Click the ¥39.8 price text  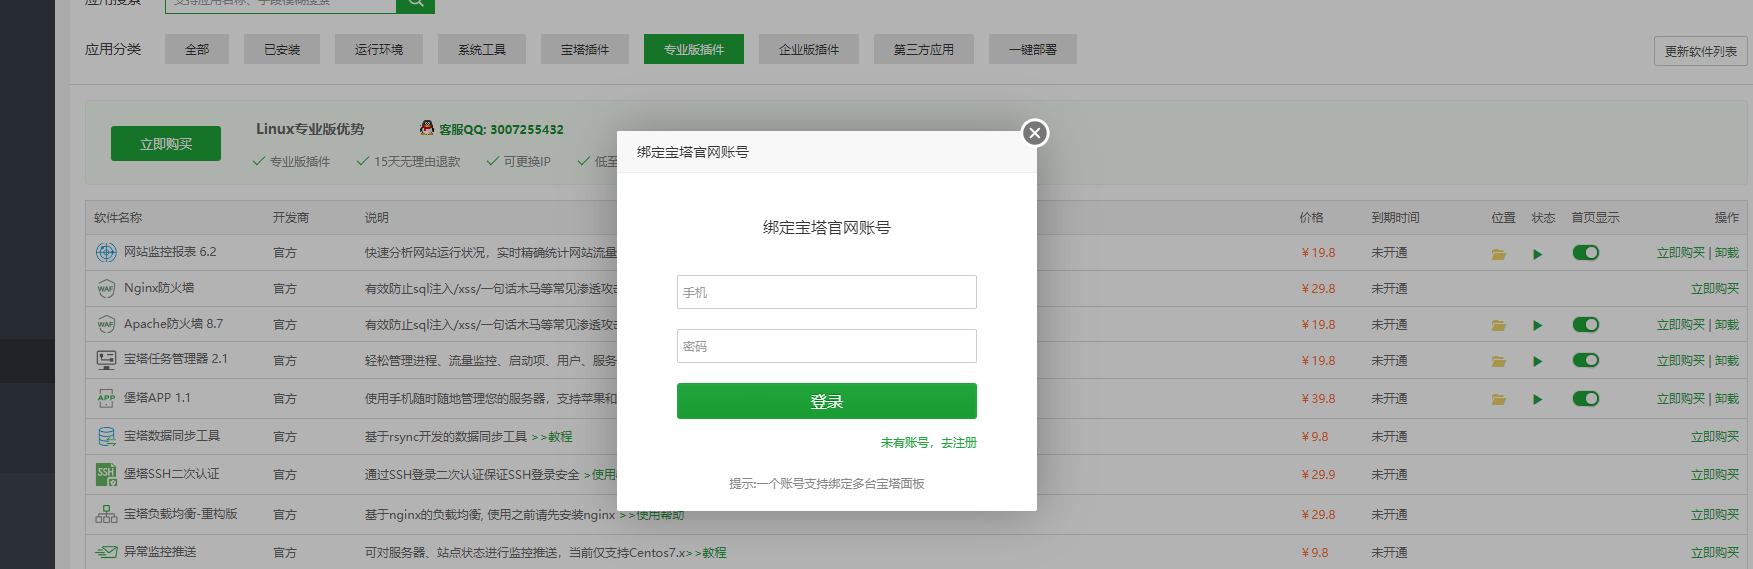click(x=1318, y=398)
